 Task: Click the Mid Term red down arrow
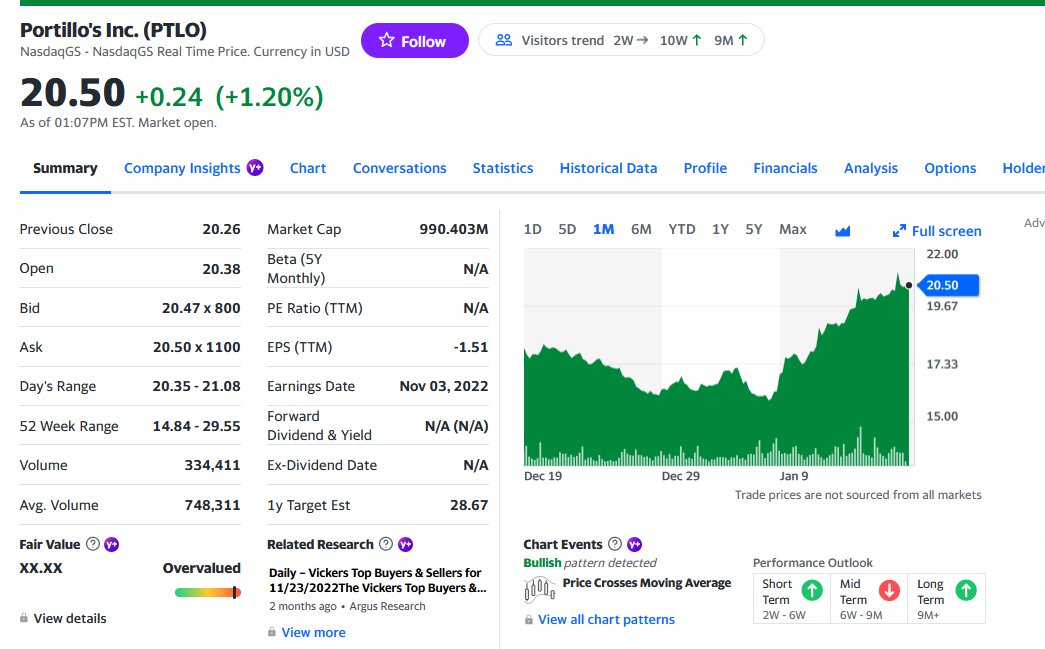coord(889,590)
